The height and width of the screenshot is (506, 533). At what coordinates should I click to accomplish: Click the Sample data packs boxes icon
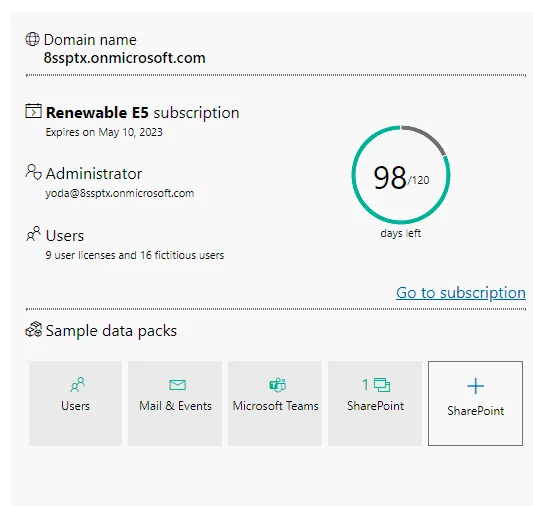click(x=34, y=329)
